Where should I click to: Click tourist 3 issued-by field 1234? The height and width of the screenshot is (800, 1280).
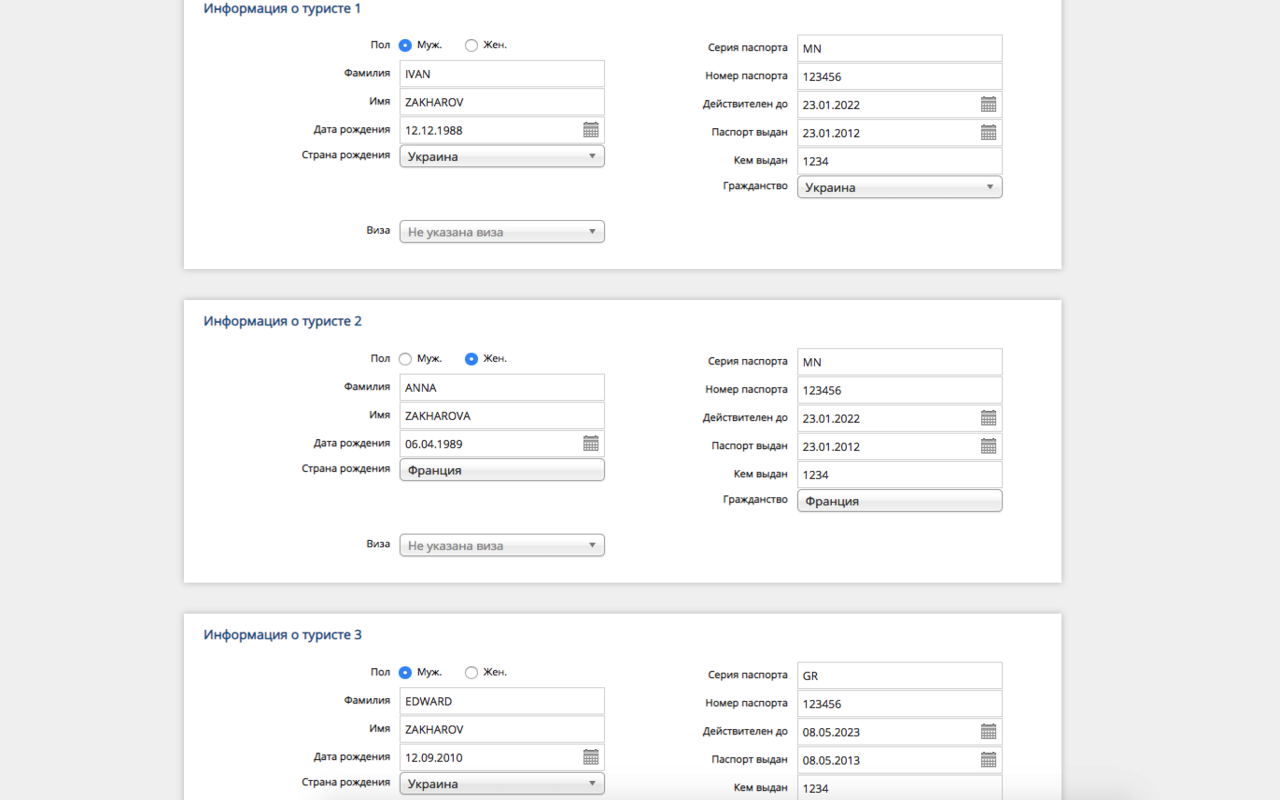900,788
